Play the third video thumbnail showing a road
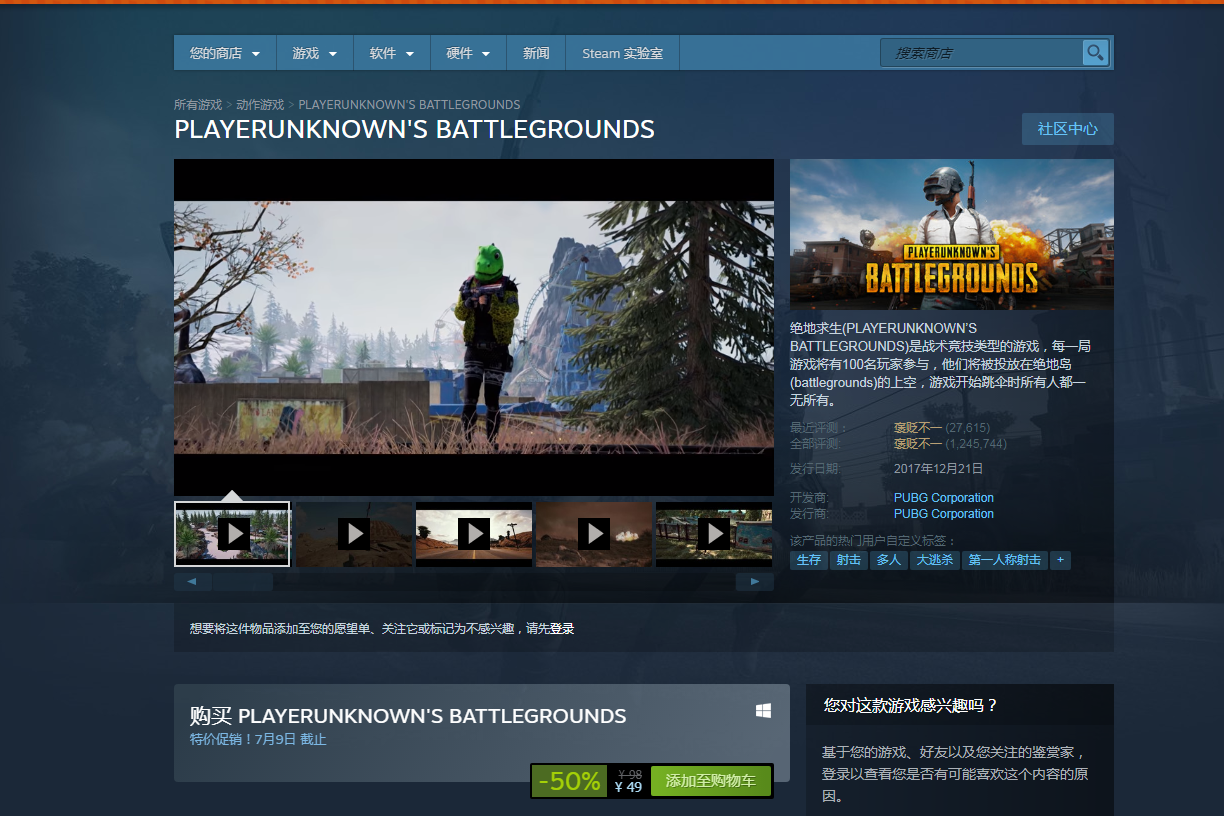1224x816 pixels. [x=473, y=534]
